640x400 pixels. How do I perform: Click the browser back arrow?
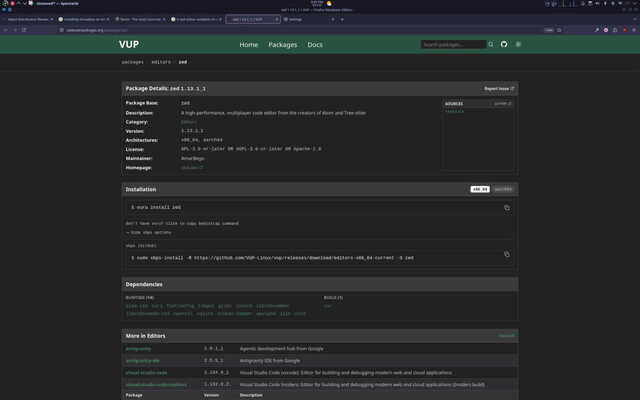(x=6, y=30)
